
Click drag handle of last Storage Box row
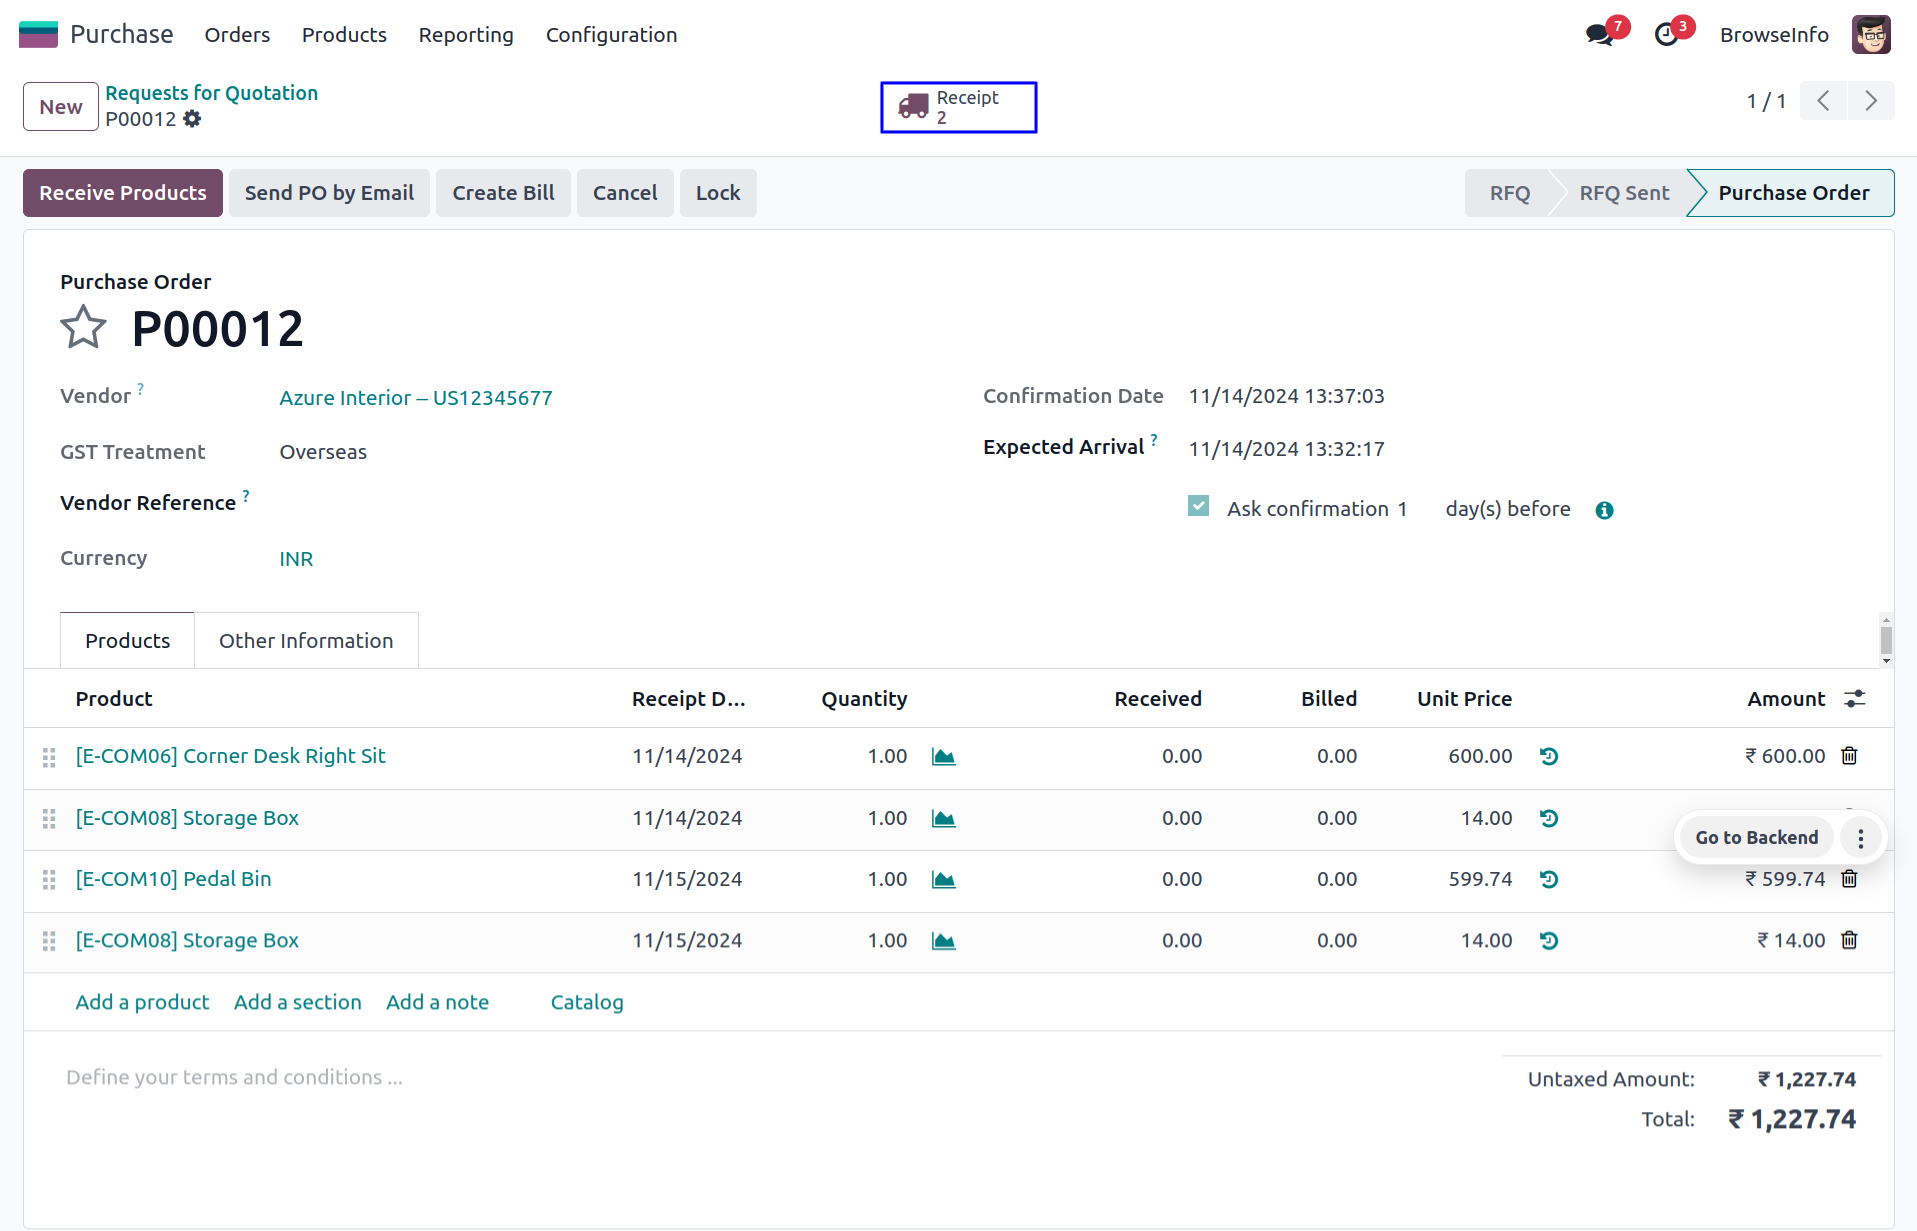point(49,941)
